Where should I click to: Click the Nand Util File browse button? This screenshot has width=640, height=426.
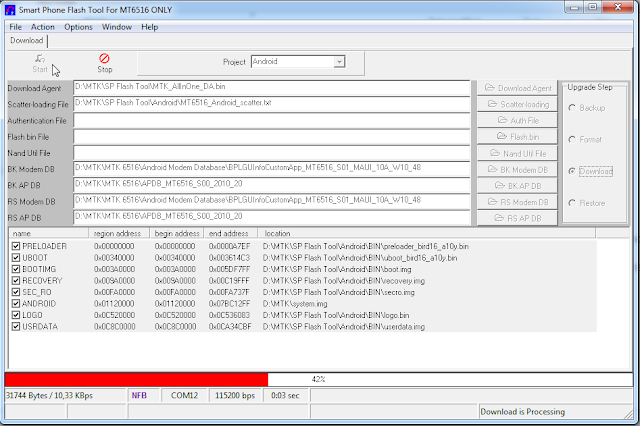click(x=517, y=153)
